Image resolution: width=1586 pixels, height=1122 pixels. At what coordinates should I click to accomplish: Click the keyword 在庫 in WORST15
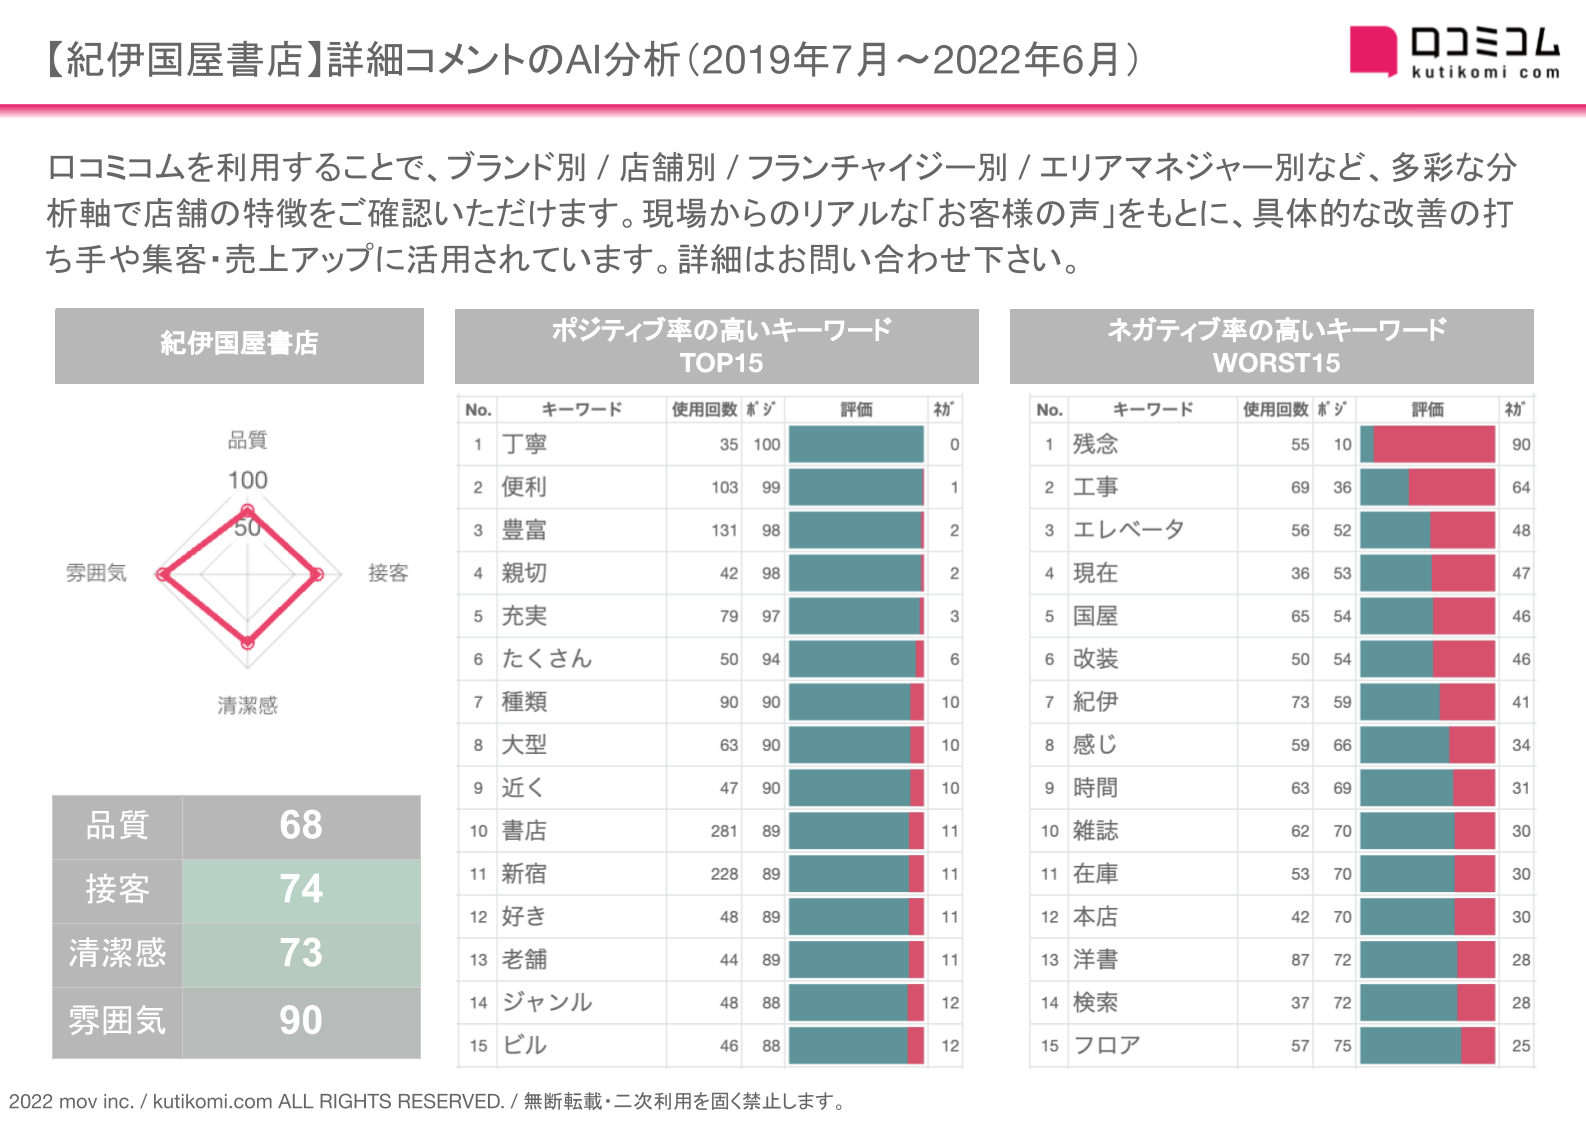(x=1095, y=874)
